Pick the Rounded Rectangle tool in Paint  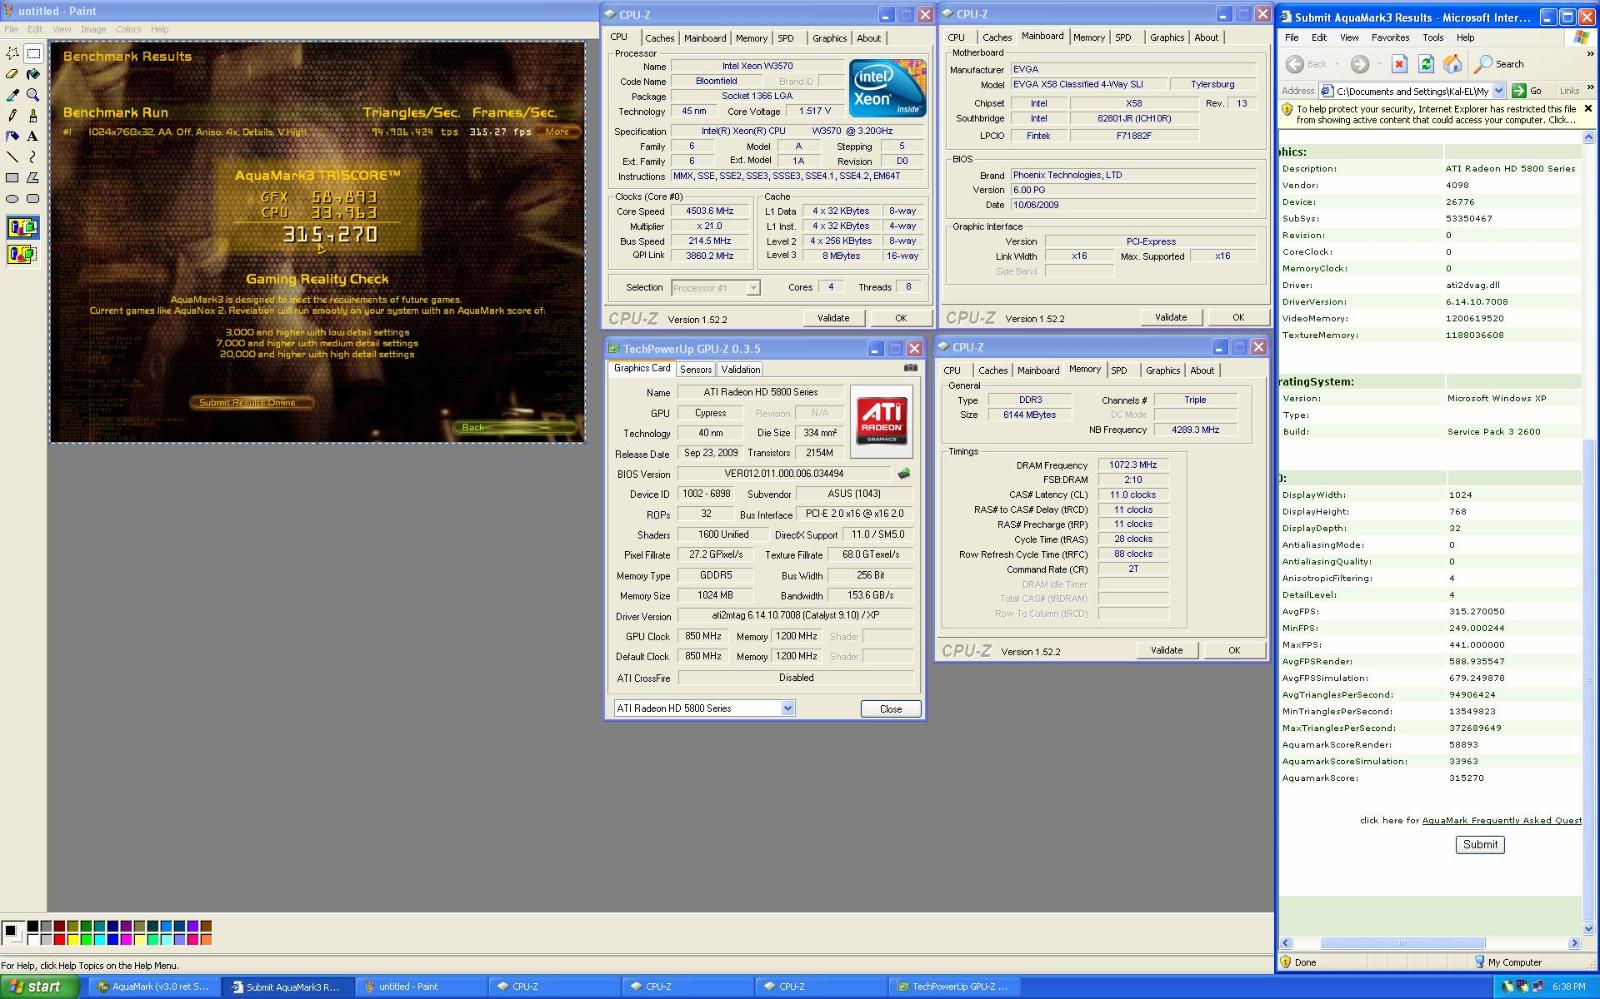point(33,198)
